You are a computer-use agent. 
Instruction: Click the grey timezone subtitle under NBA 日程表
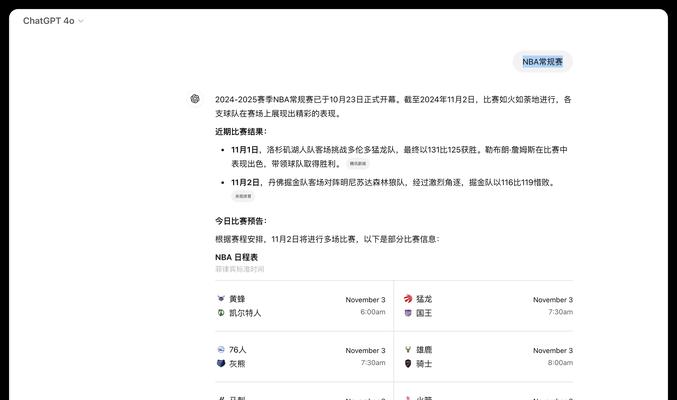[240, 269]
